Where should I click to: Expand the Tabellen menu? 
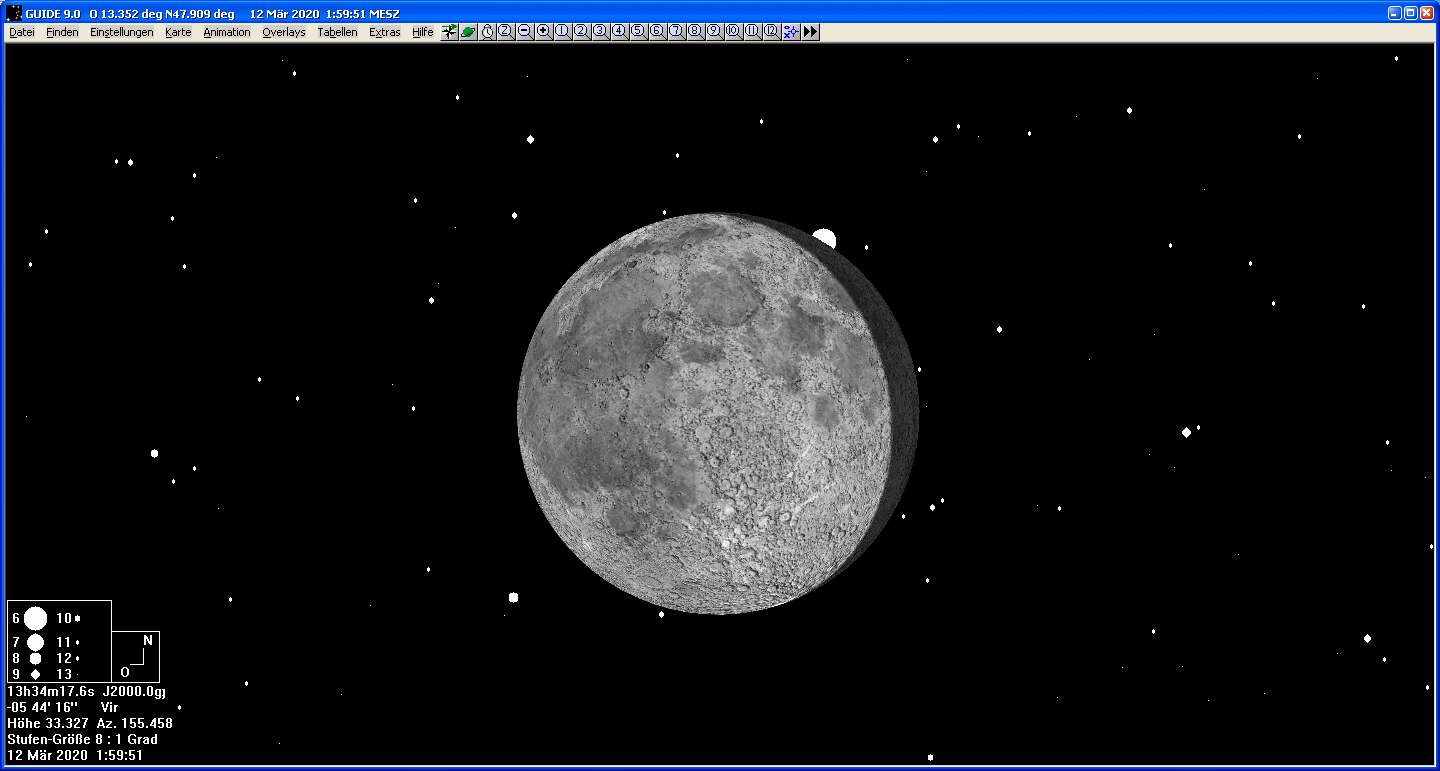click(337, 32)
